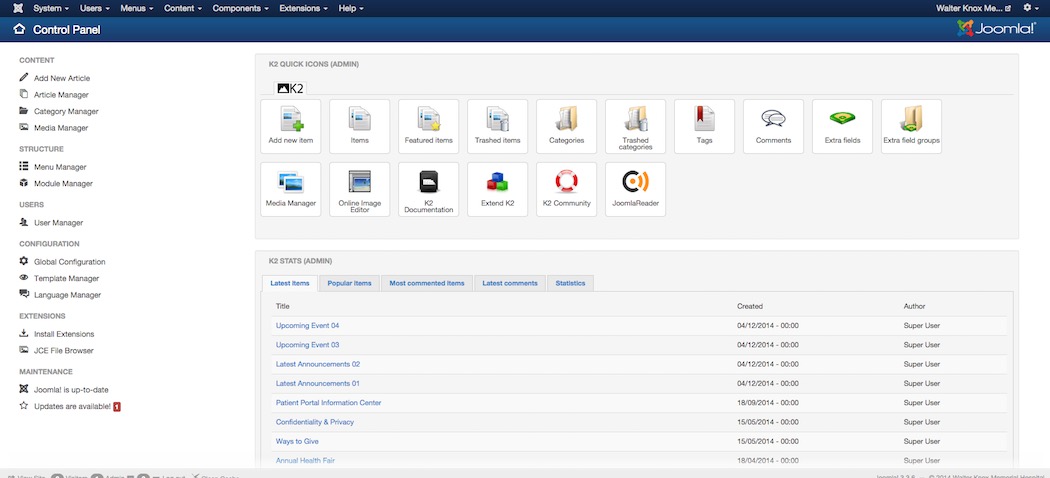Switch to the Popular items tab

[x=350, y=283]
